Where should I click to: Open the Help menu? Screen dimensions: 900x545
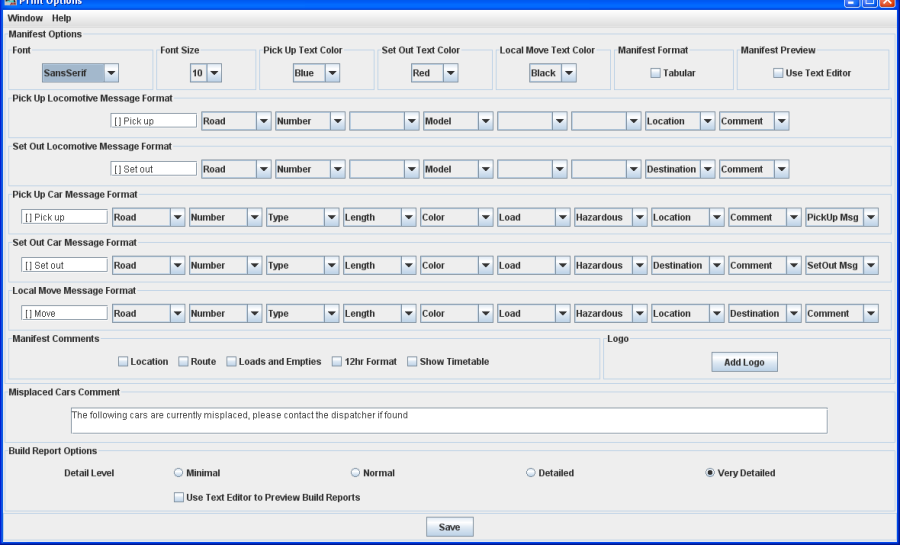[61, 18]
